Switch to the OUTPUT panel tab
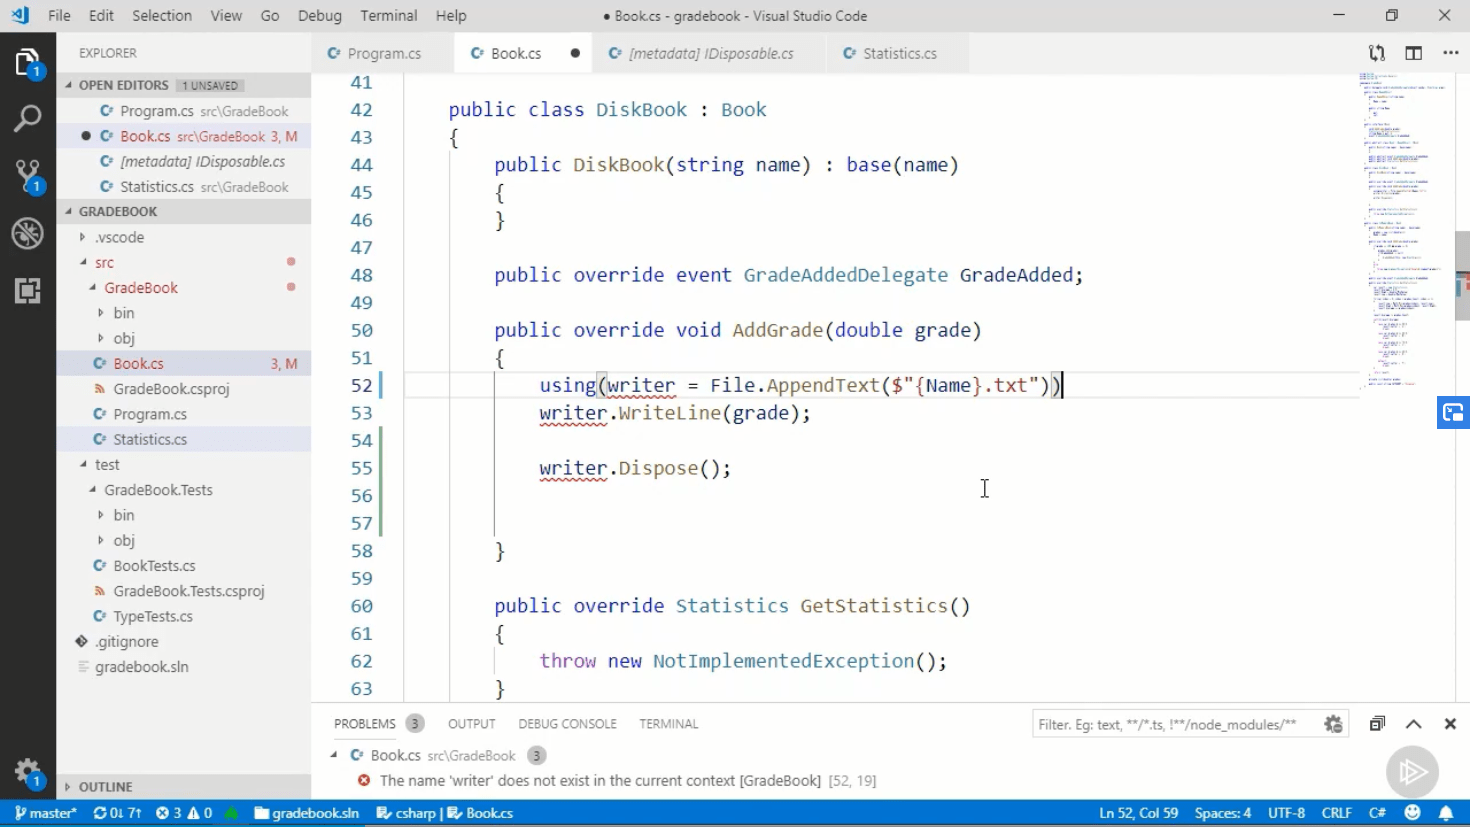The image size is (1470, 827). coord(471,724)
